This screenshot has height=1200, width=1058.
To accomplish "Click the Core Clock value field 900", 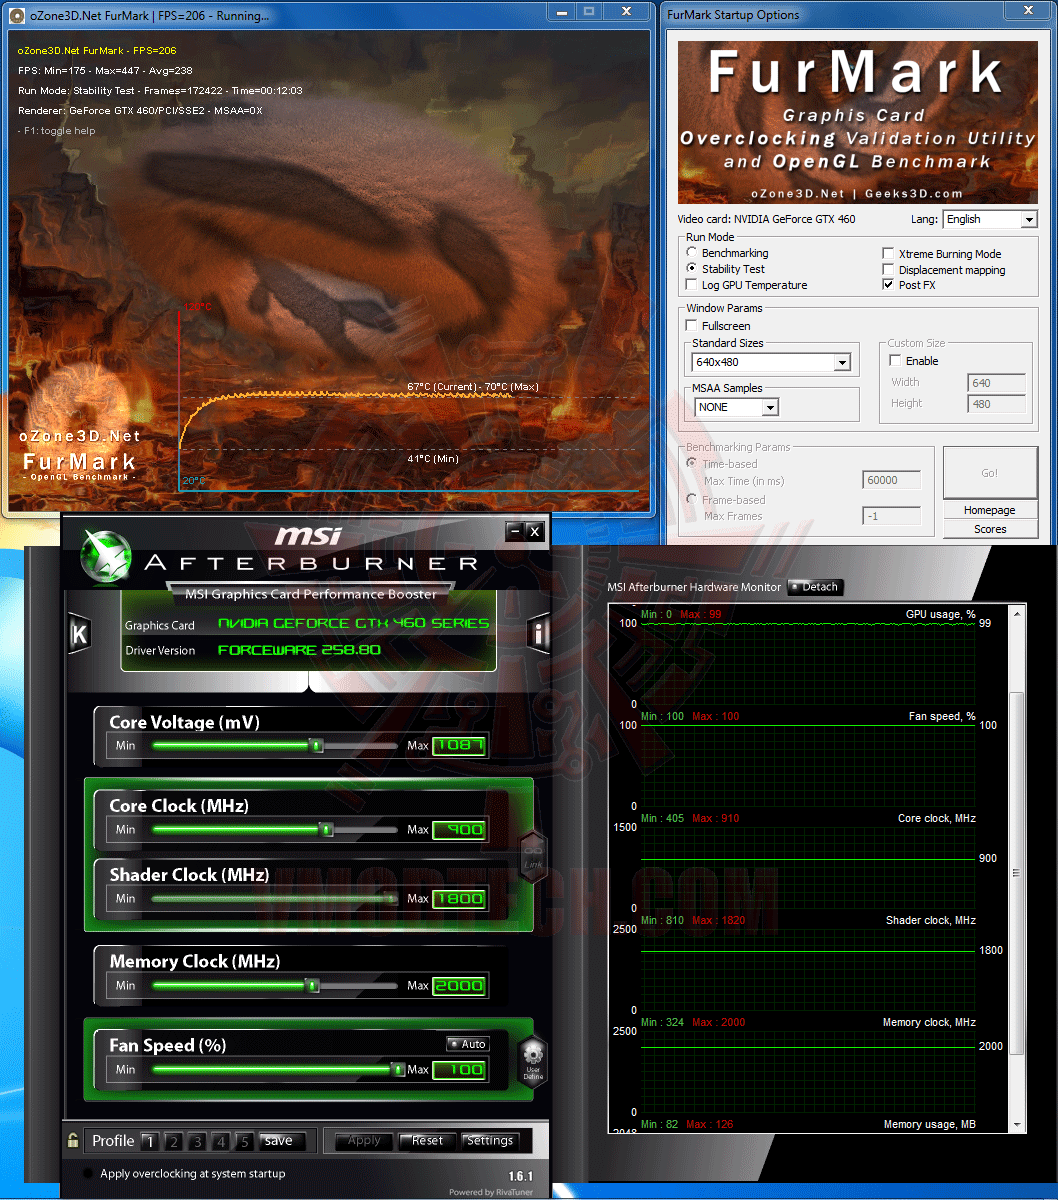I will point(460,829).
